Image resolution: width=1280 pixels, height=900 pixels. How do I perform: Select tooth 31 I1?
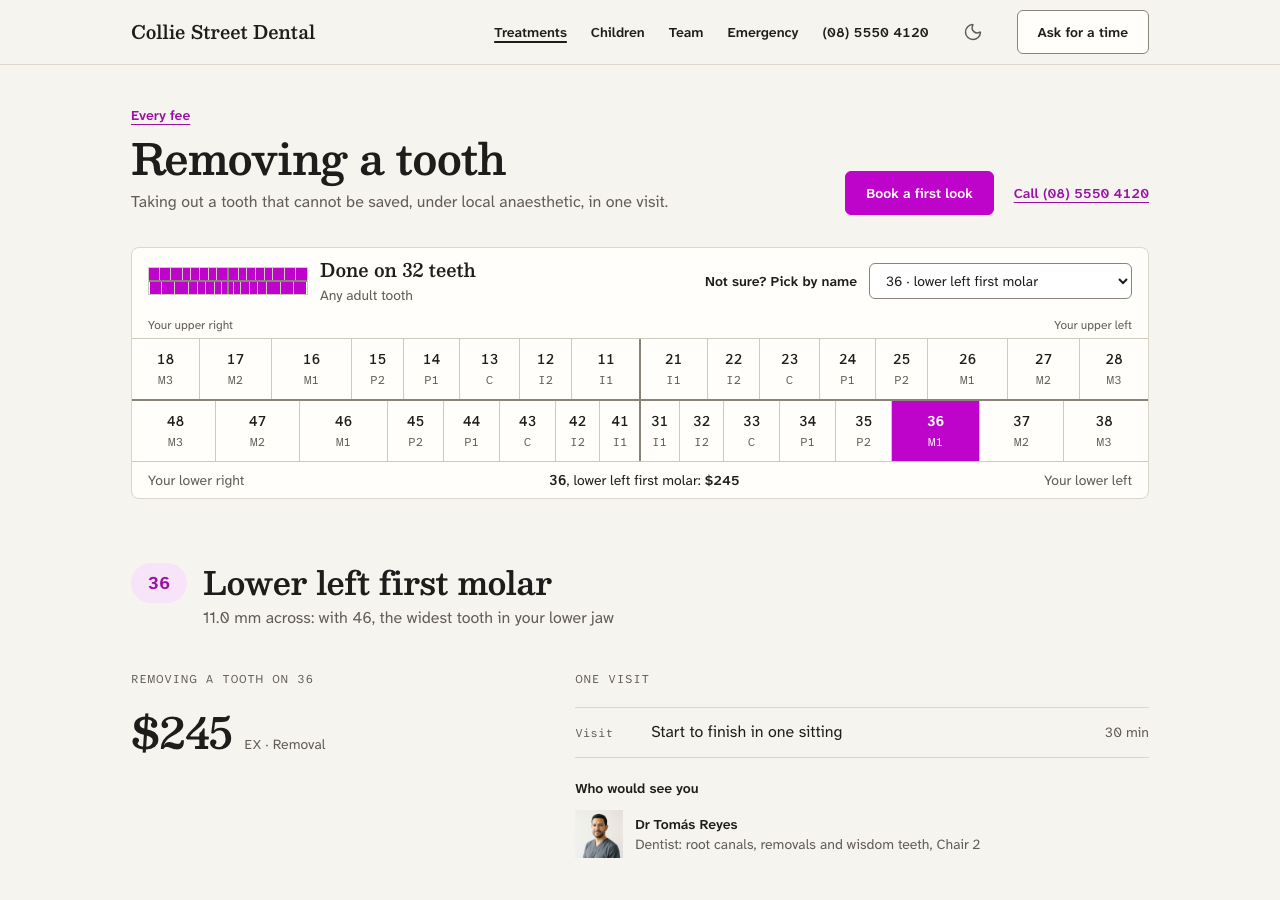(660, 431)
